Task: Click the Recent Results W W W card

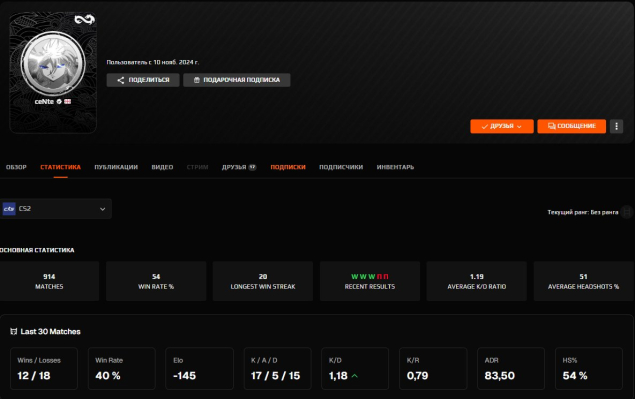Action: coord(370,281)
